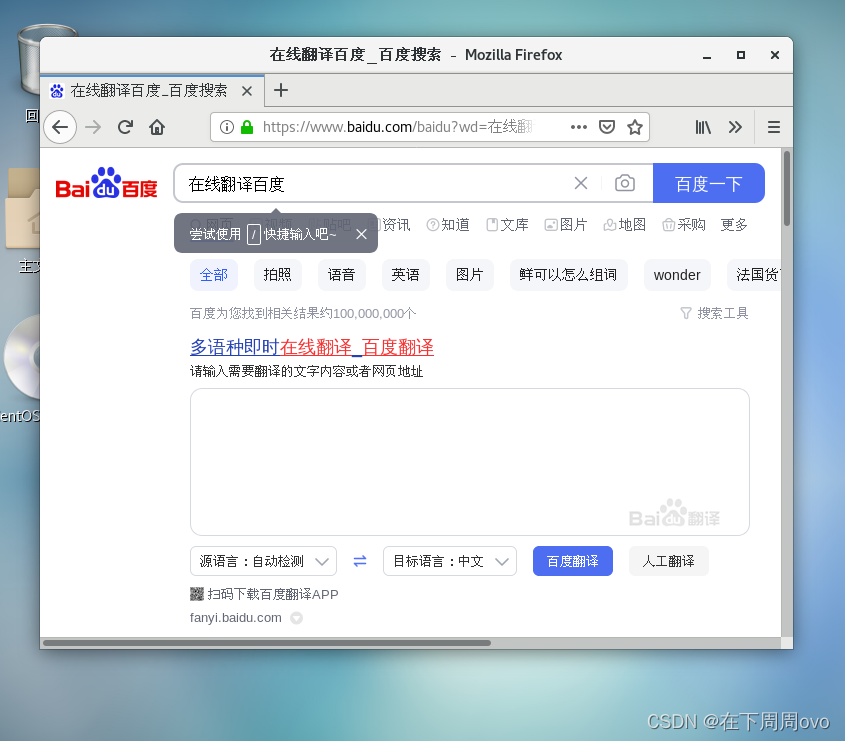Open page actions three-dot menu

coord(578,127)
